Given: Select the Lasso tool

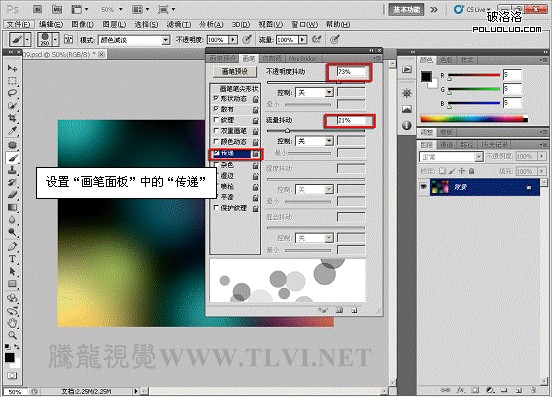Looking at the screenshot, I should (x=12, y=93).
